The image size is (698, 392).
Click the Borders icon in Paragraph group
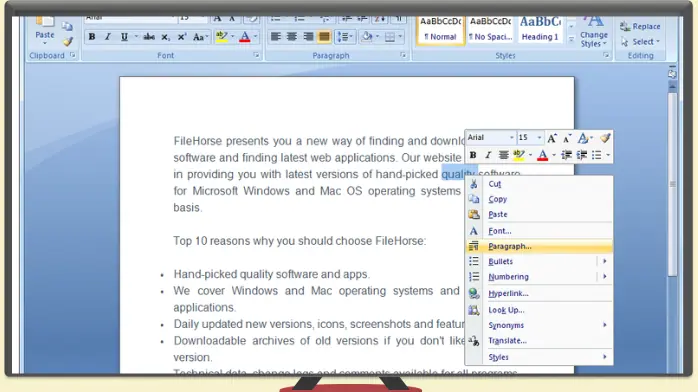[390, 36]
